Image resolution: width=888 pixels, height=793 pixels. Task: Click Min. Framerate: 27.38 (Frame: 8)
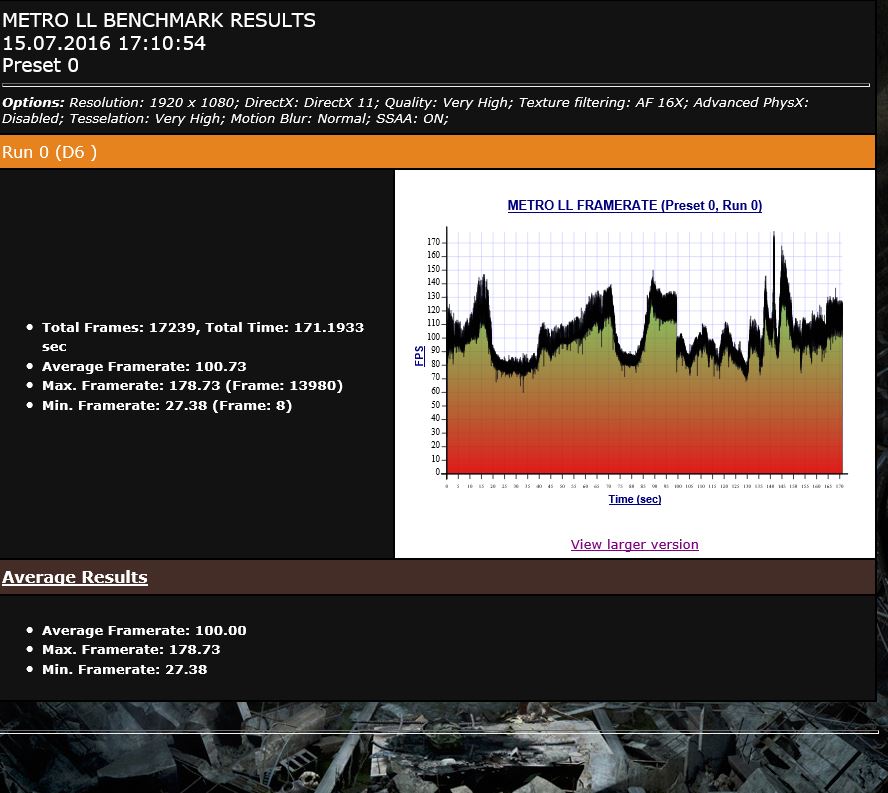167,406
